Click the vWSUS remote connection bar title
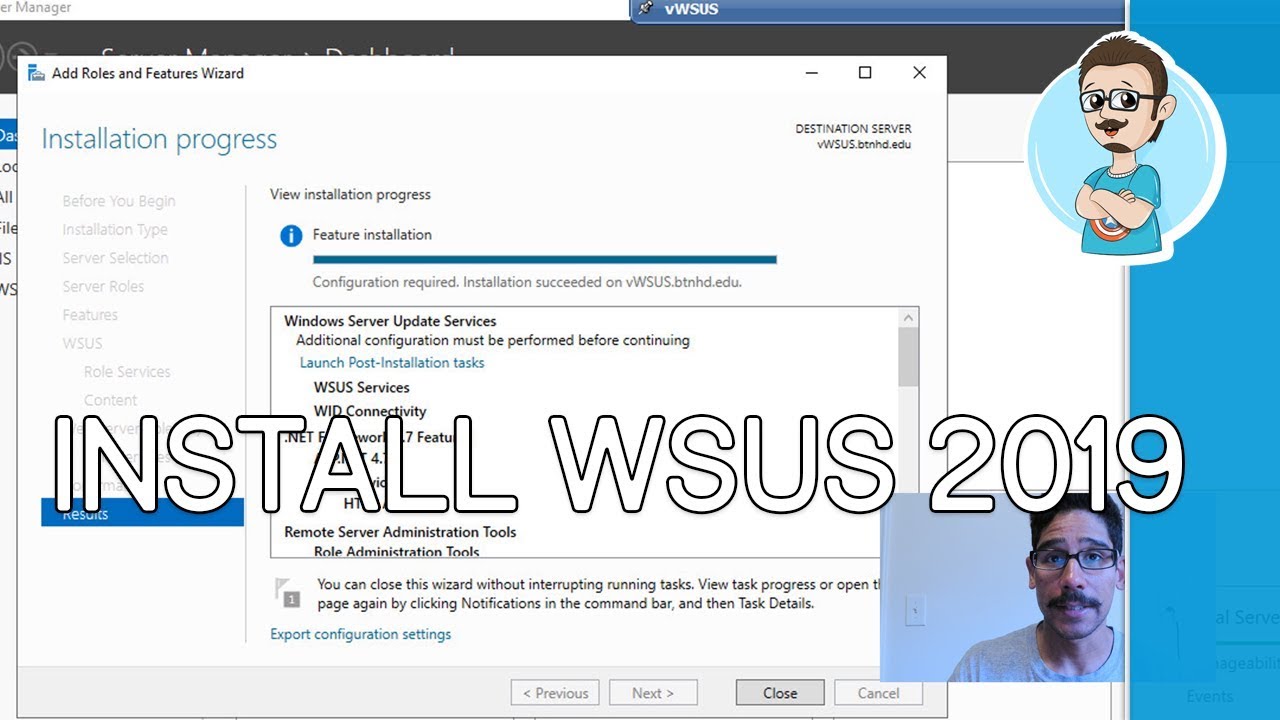Image resolution: width=1280 pixels, height=720 pixels. coord(692,9)
